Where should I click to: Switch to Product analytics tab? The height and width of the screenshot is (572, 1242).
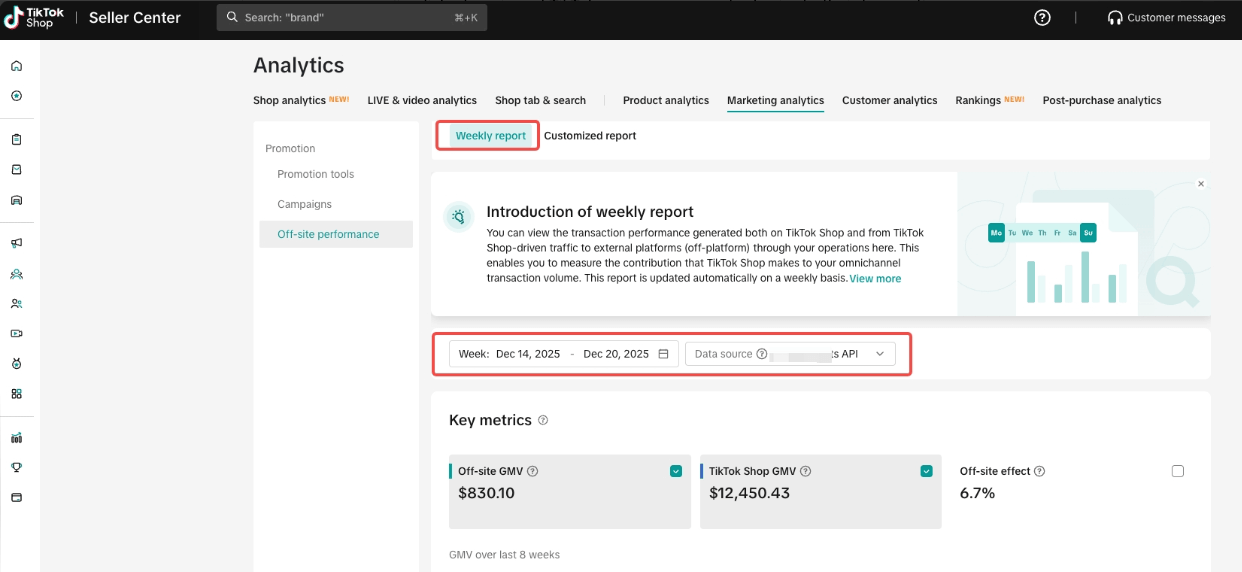[x=666, y=100]
